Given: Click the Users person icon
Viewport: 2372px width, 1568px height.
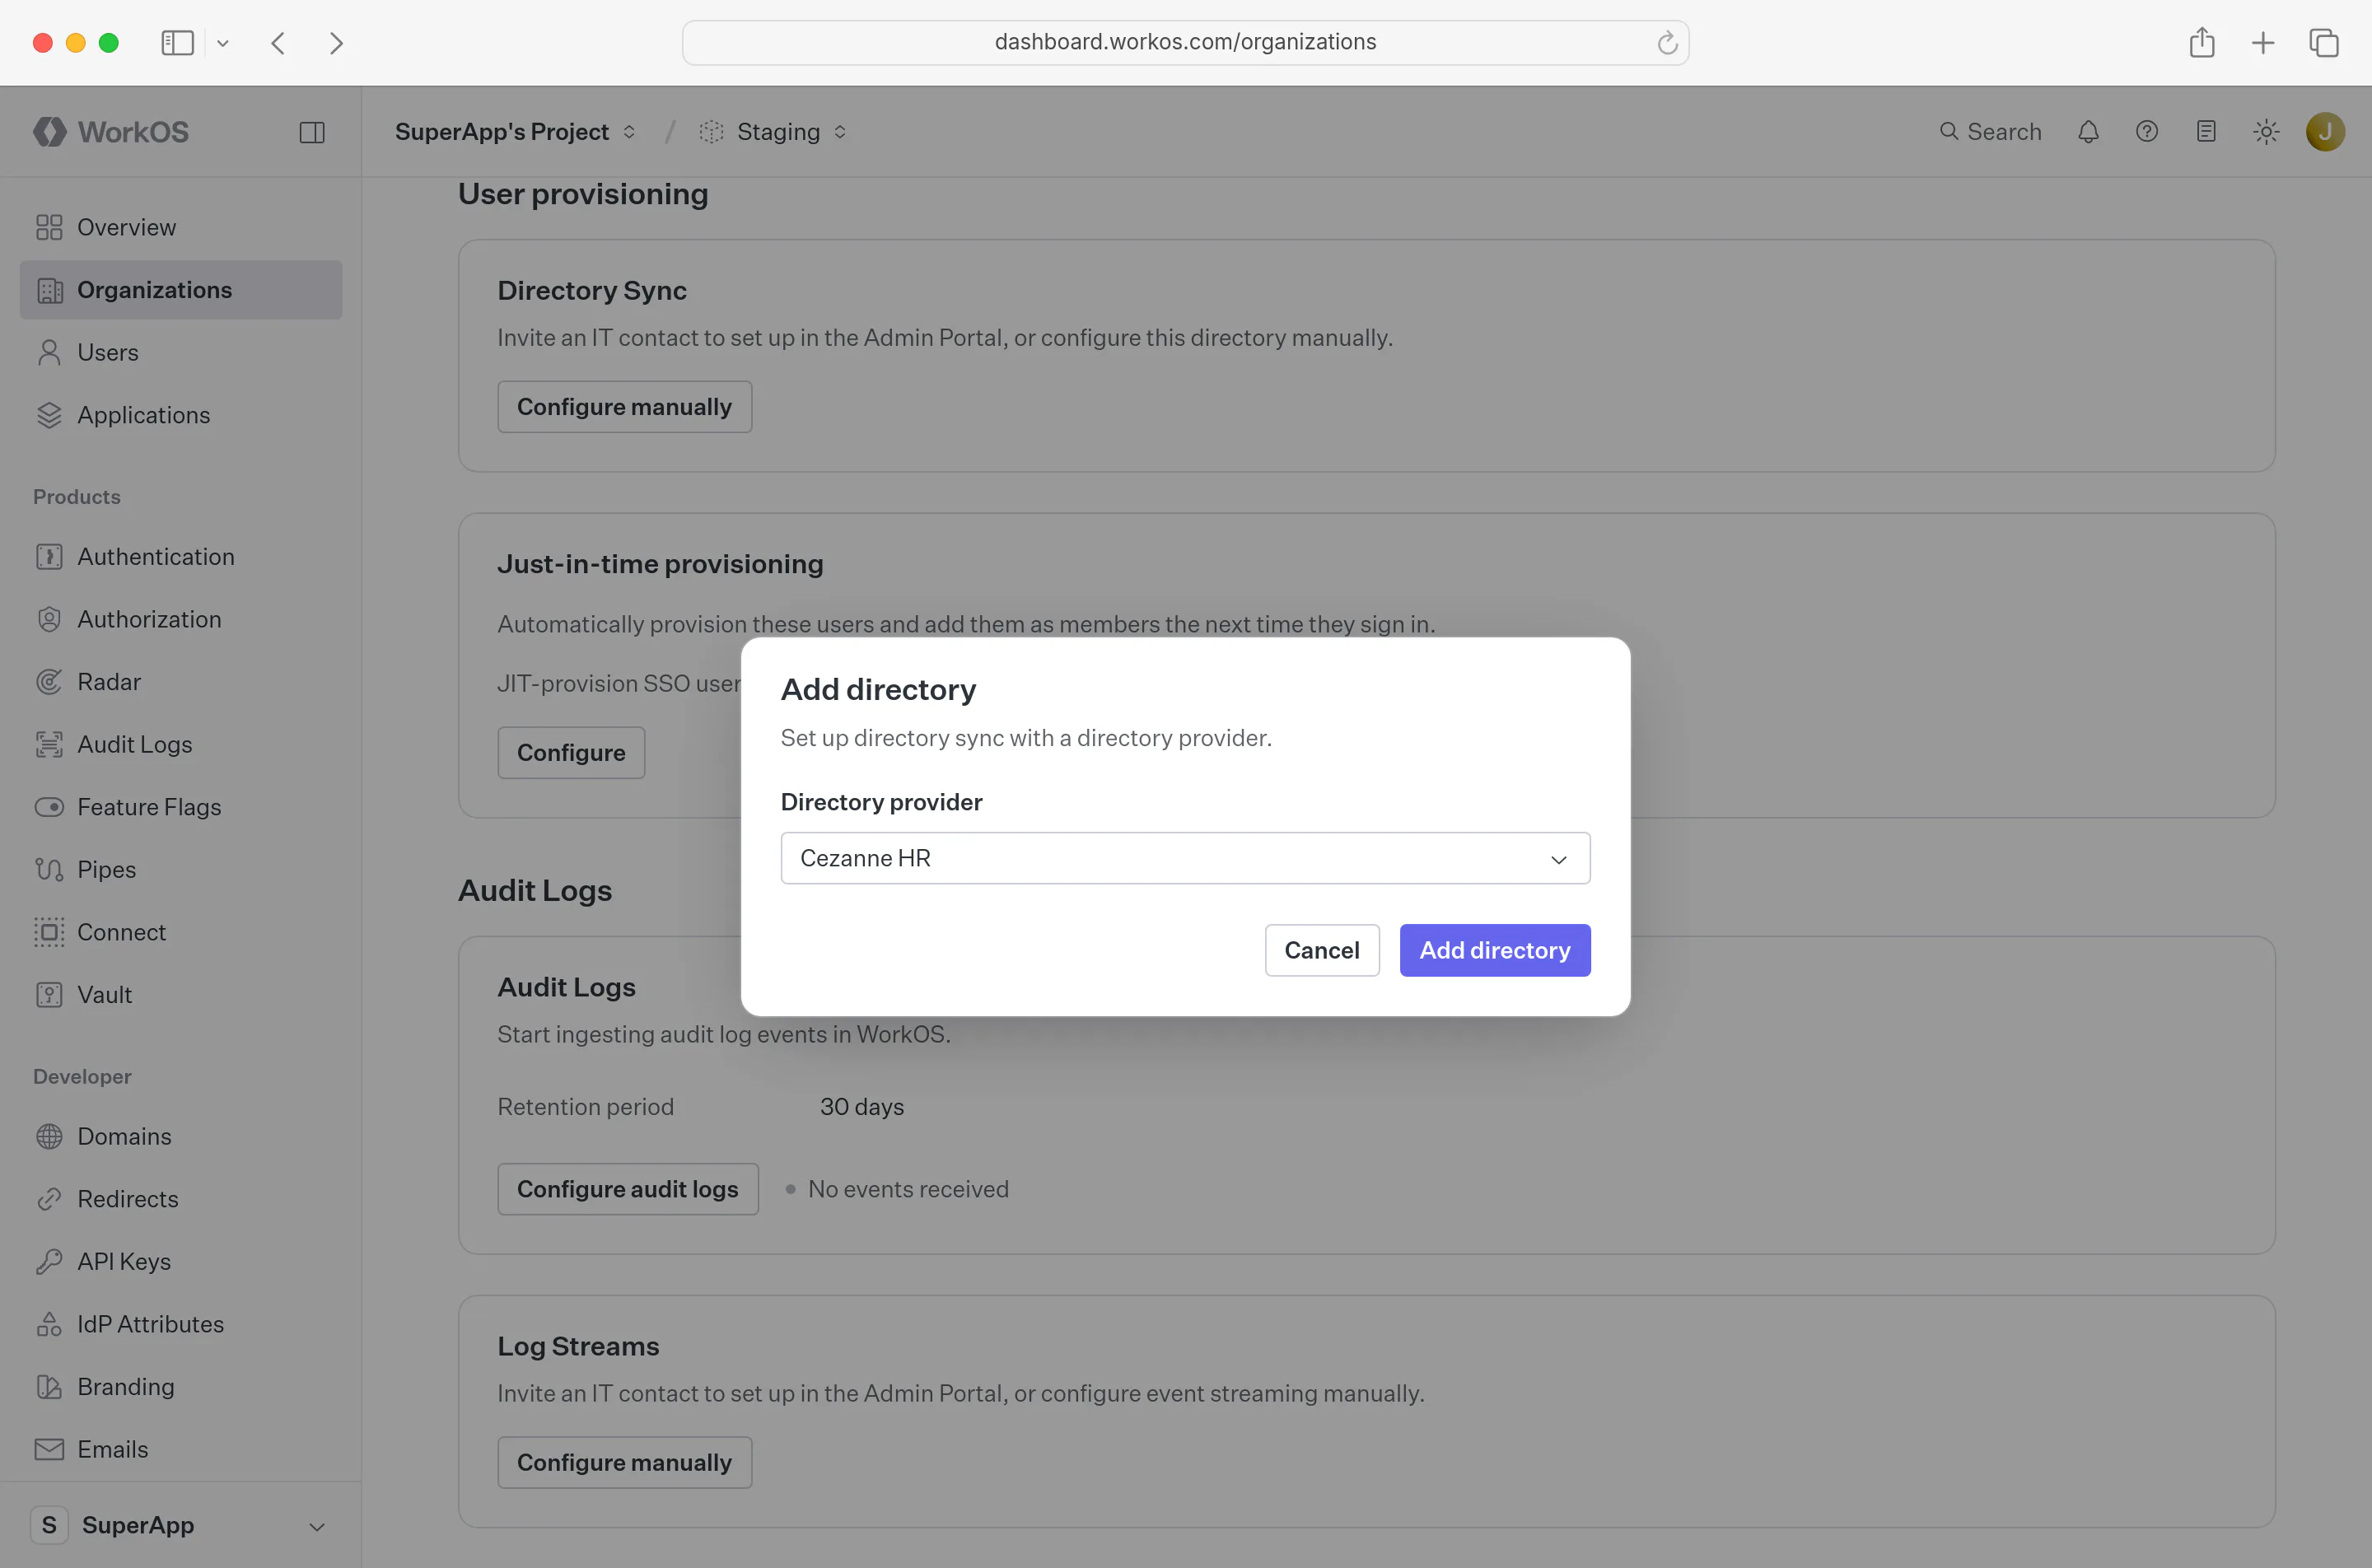Looking at the screenshot, I should point(49,352).
